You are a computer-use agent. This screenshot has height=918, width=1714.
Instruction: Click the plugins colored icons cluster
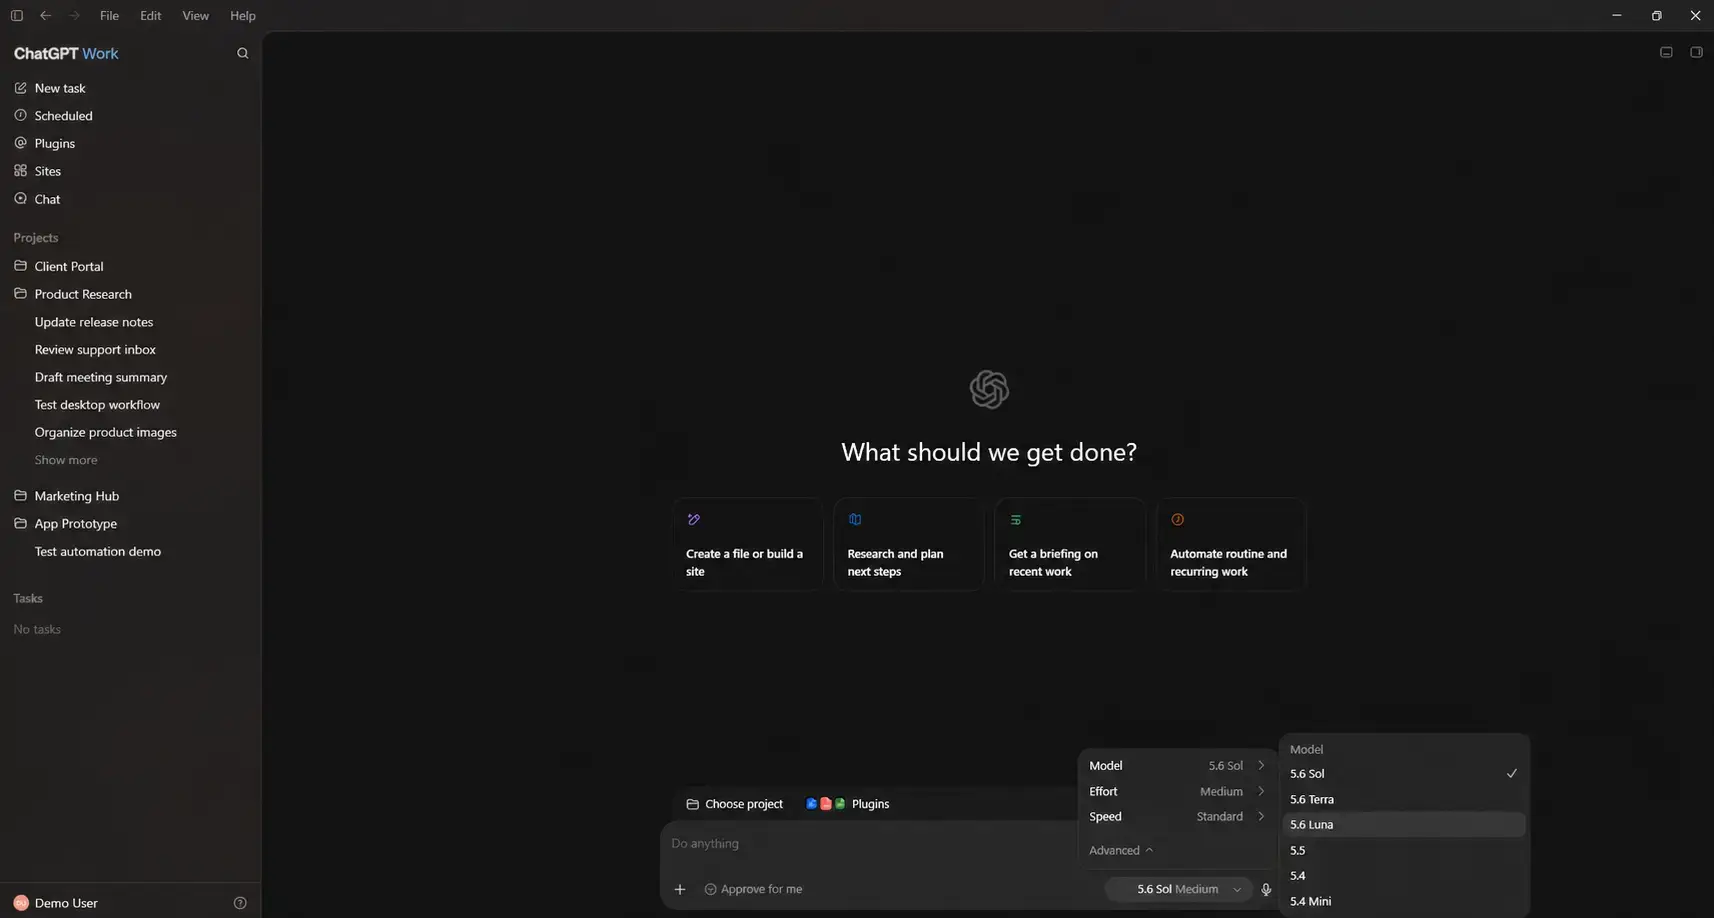pyautogui.click(x=826, y=804)
